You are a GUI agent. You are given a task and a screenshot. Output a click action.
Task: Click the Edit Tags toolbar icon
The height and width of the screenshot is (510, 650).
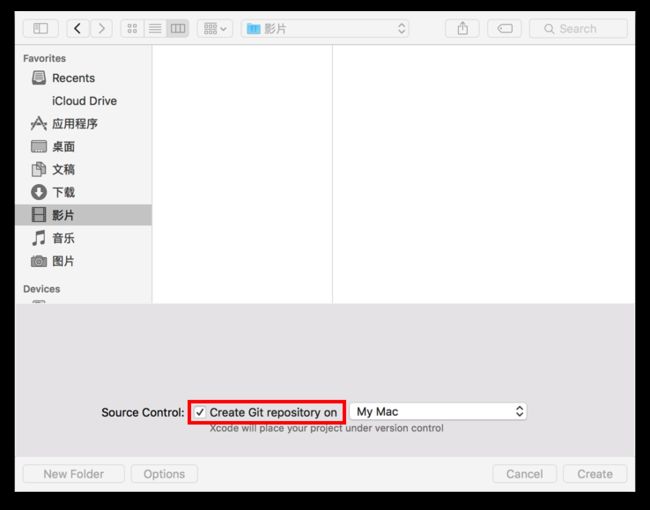[504, 29]
